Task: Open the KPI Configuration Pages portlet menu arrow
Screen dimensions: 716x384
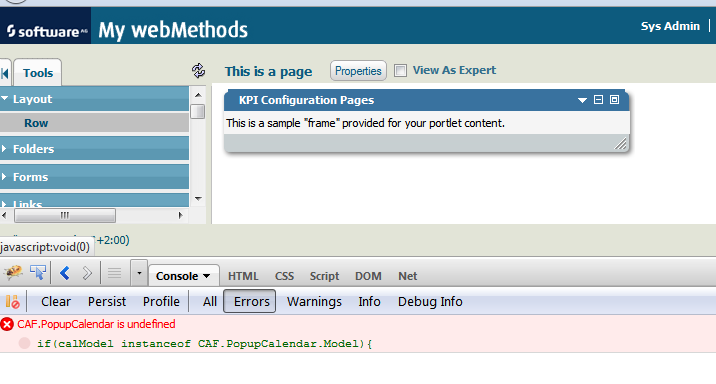Action: pyautogui.click(x=582, y=100)
